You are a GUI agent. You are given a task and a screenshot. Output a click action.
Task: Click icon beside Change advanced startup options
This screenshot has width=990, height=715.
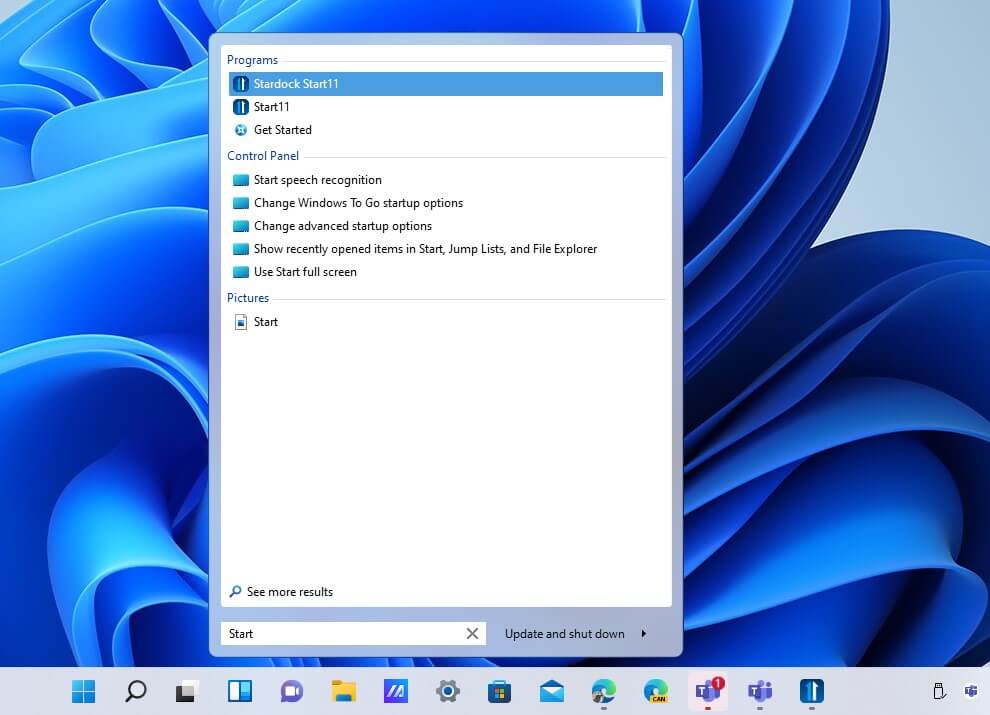pyautogui.click(x=241, y=226)
